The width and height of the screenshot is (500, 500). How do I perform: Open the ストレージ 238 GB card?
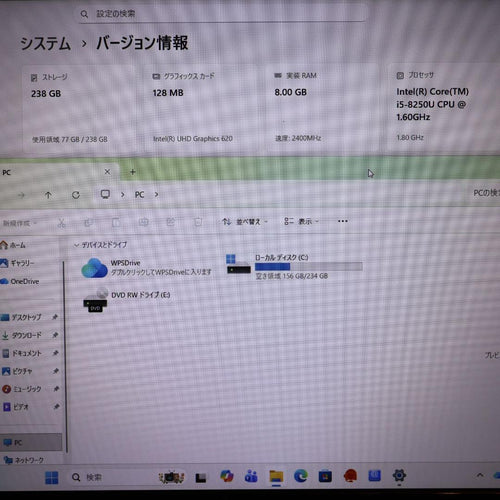(78, 108)
